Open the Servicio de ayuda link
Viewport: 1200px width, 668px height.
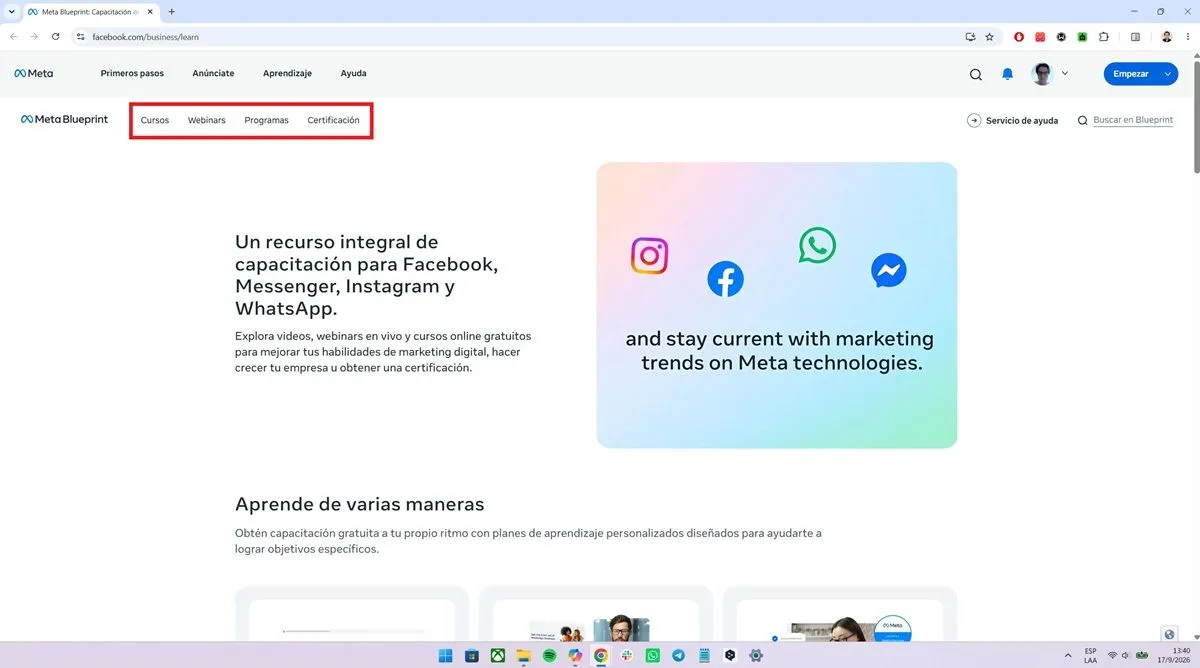click(x=1012, y=120)
